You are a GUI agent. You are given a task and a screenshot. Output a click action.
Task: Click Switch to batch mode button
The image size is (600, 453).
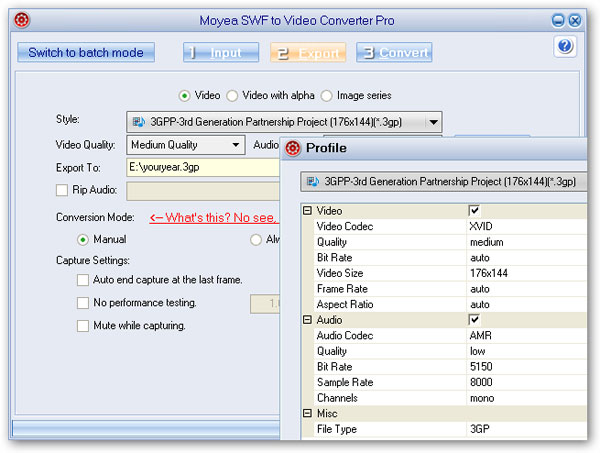coord(86,52)
